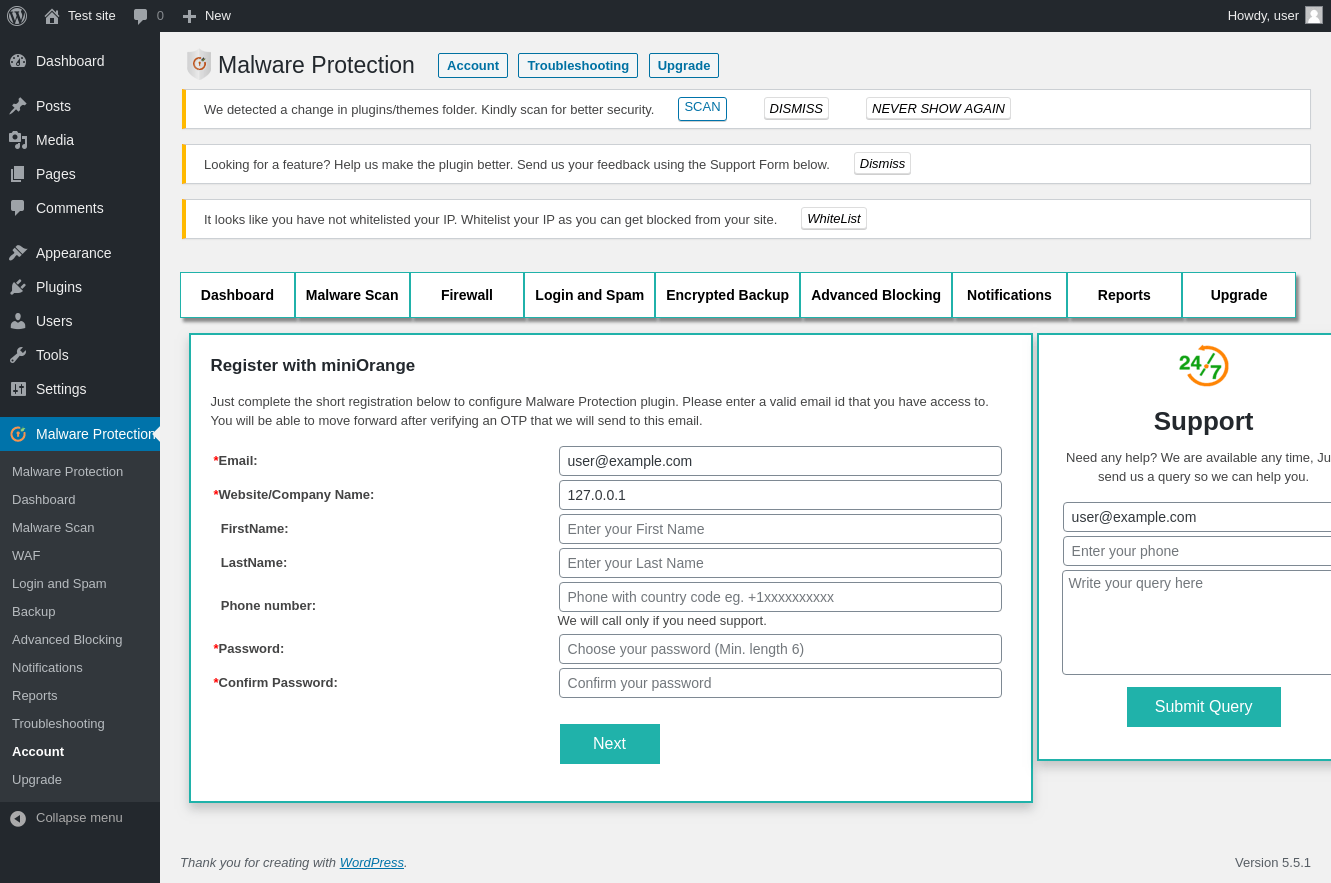Click the Password input field

pos(780,649)
